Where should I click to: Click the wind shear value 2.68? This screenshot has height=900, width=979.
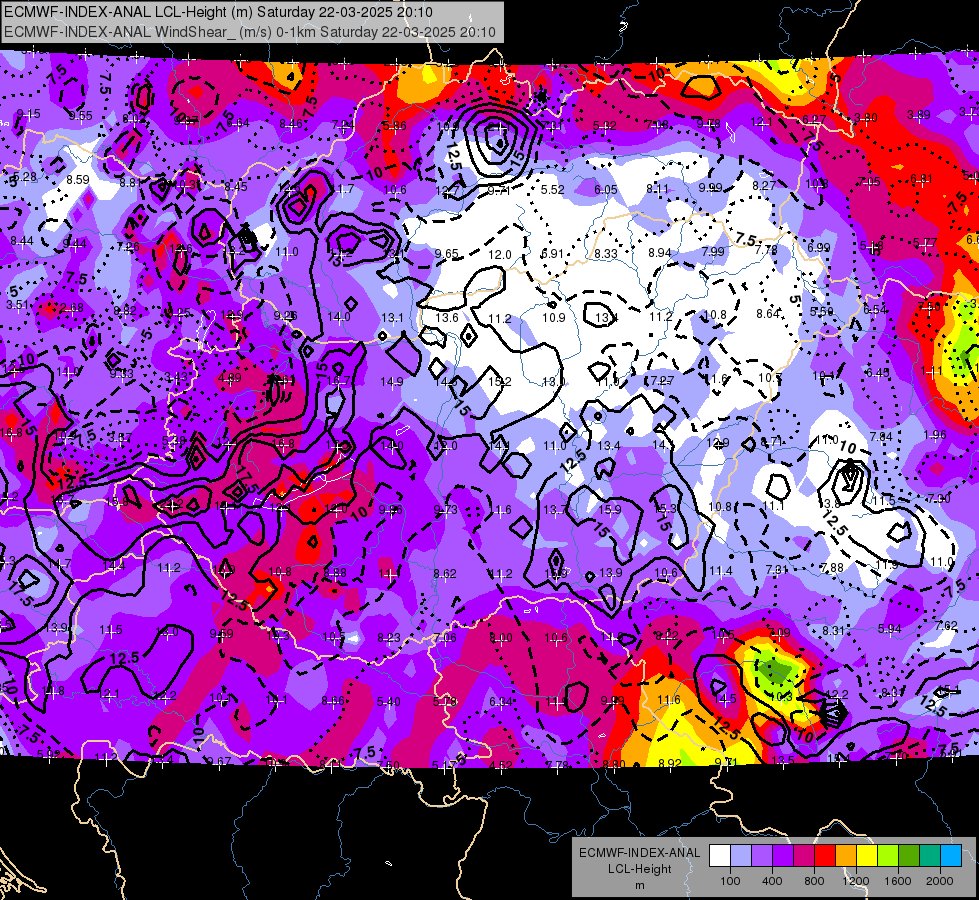72,307
